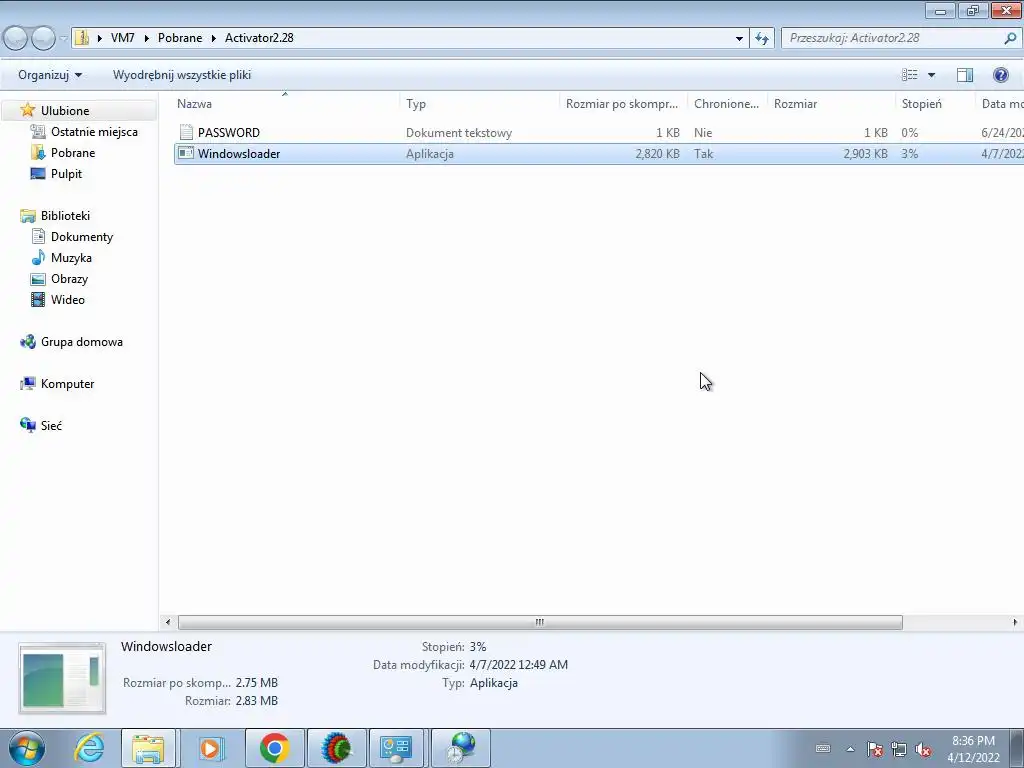Select Dokumenty library in navigation pane

point(82,236)
